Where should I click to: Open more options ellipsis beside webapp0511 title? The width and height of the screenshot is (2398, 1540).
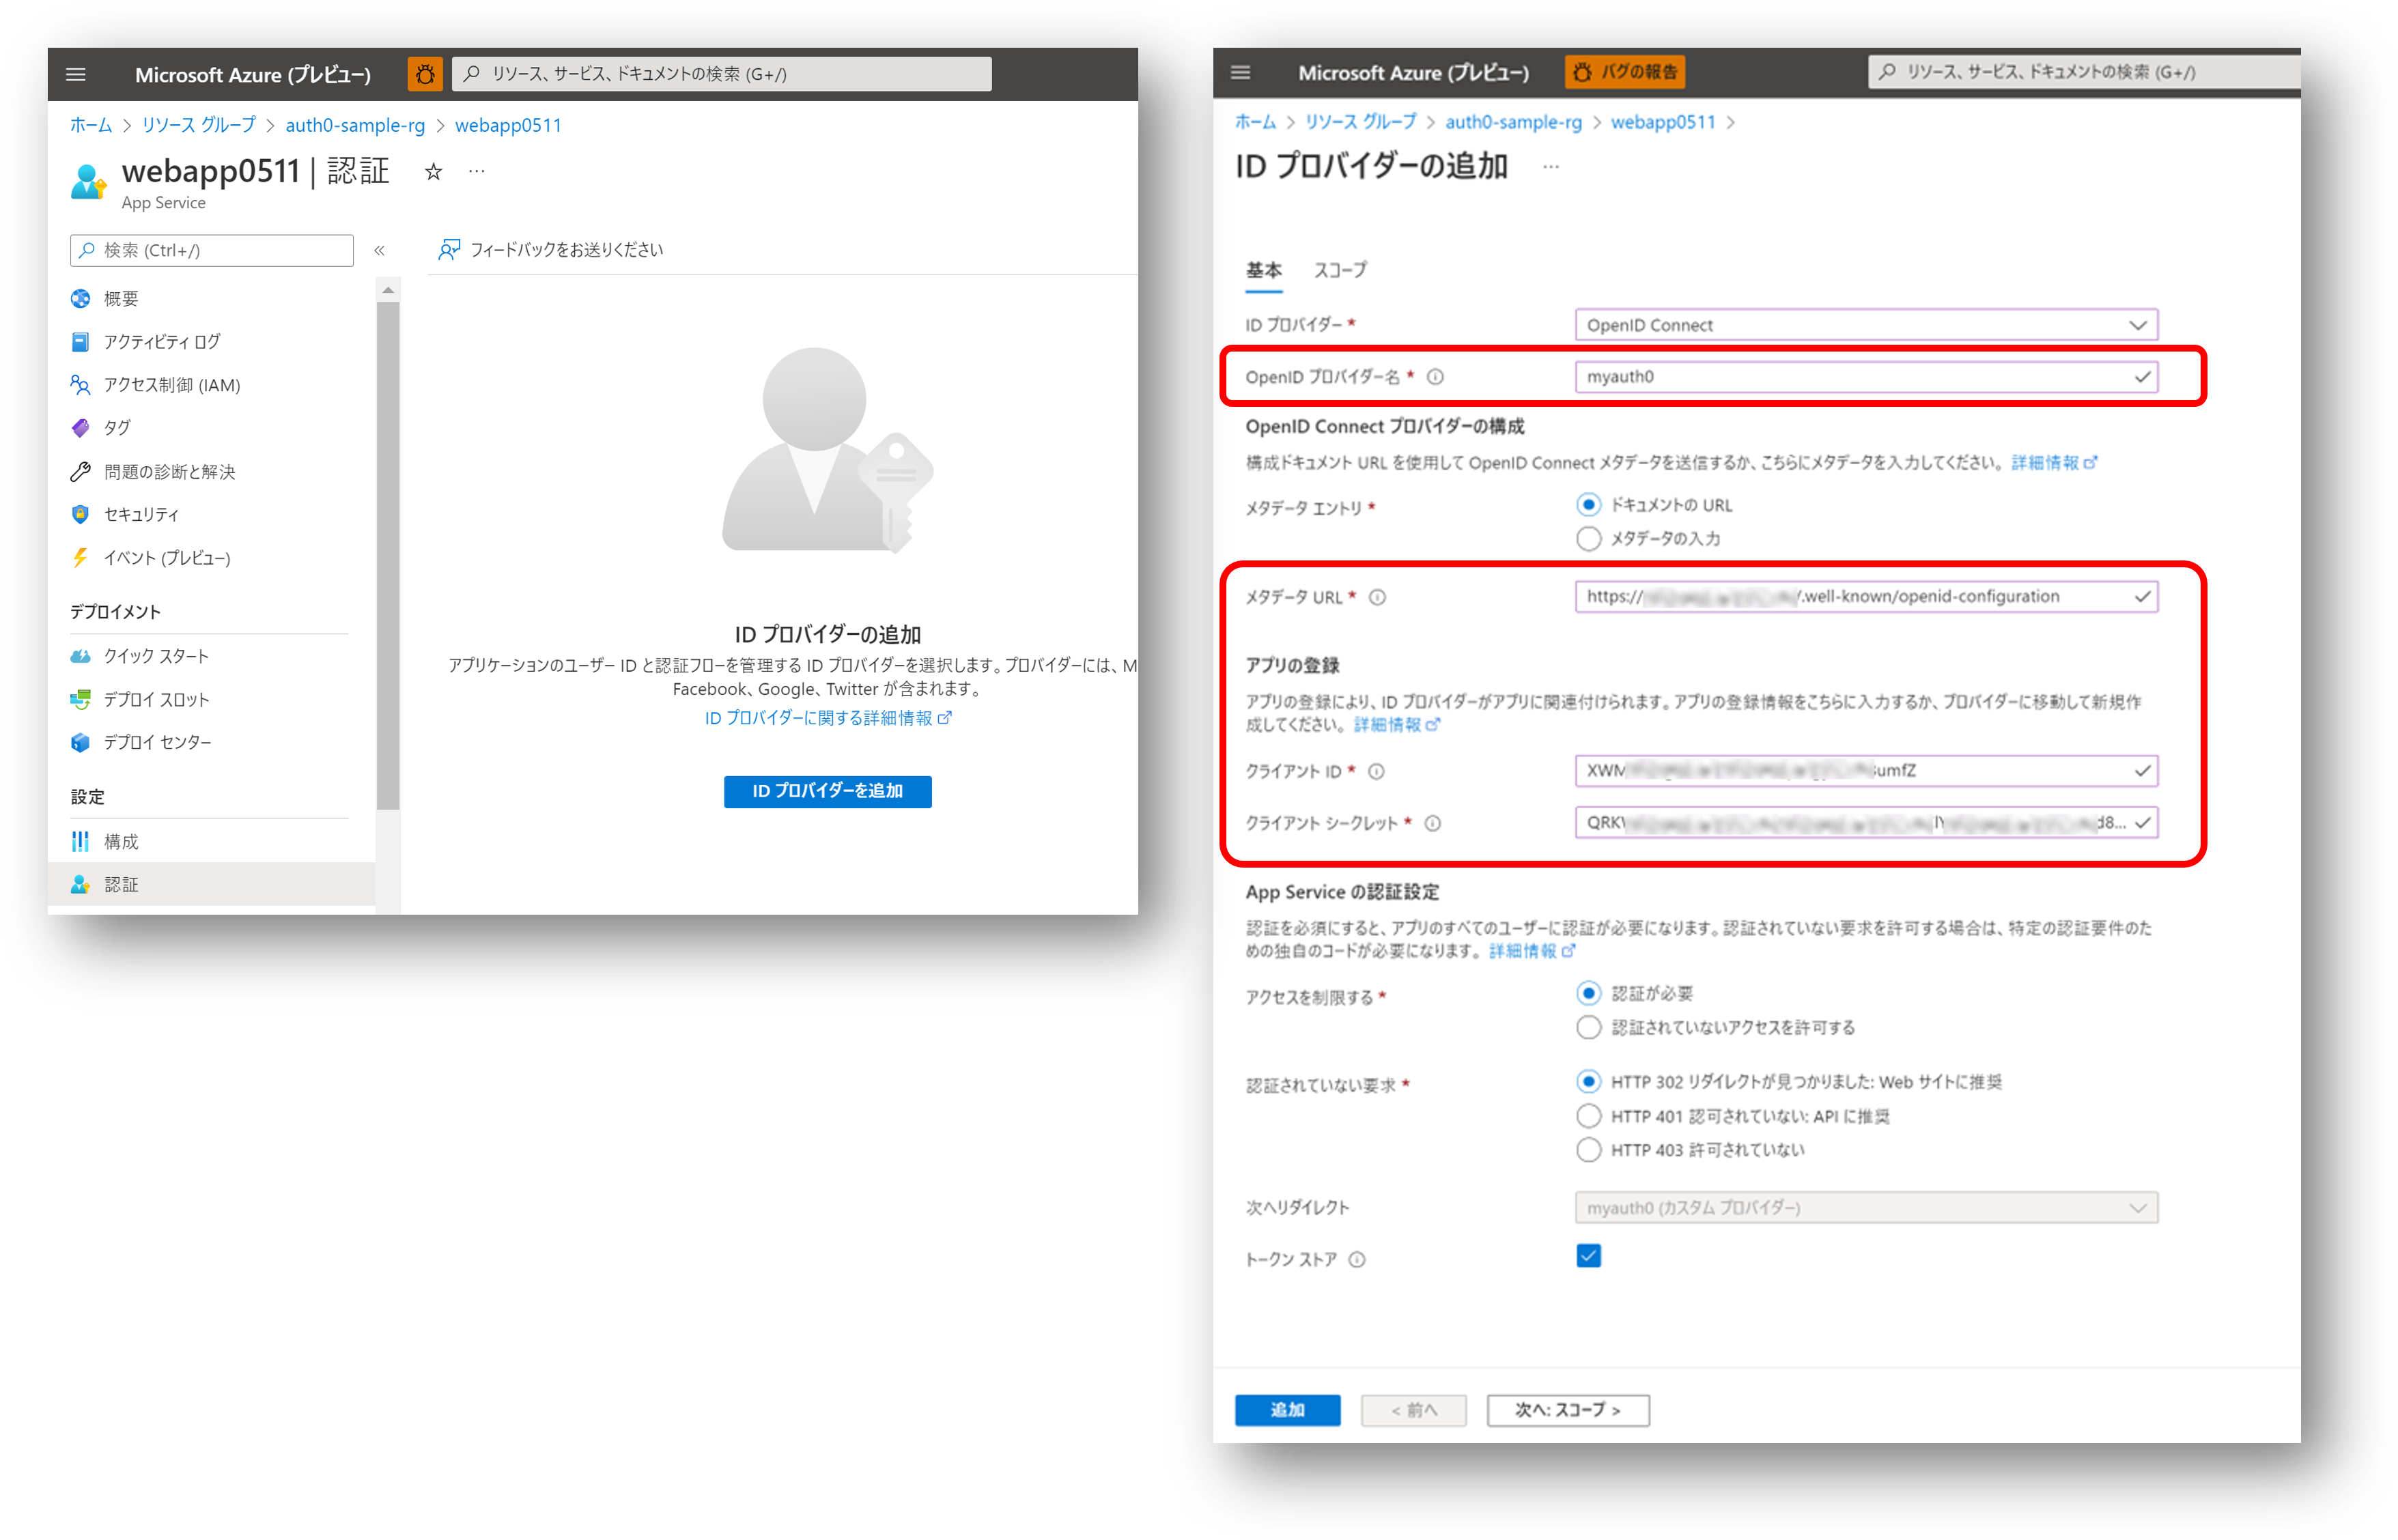477,171
